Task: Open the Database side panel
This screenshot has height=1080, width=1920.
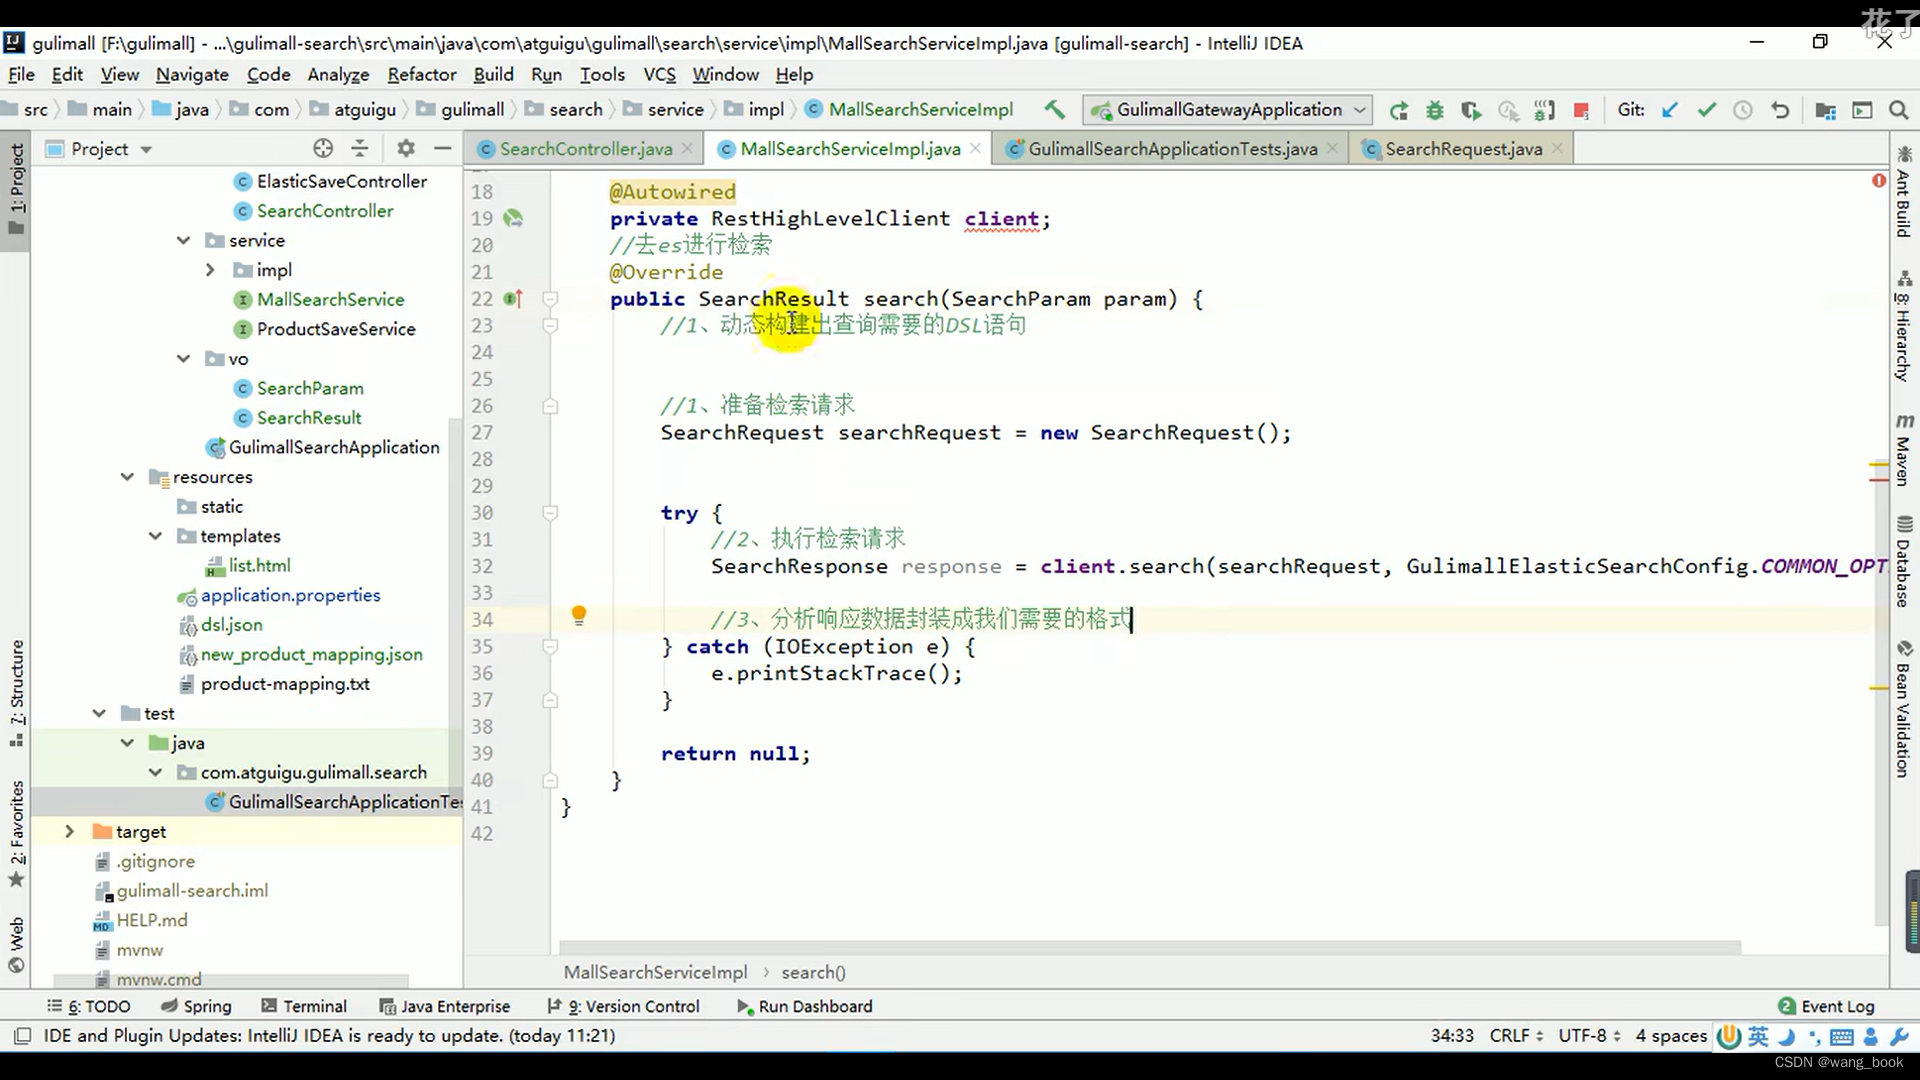Action: pyautogui.click(x=1903, y=561)
